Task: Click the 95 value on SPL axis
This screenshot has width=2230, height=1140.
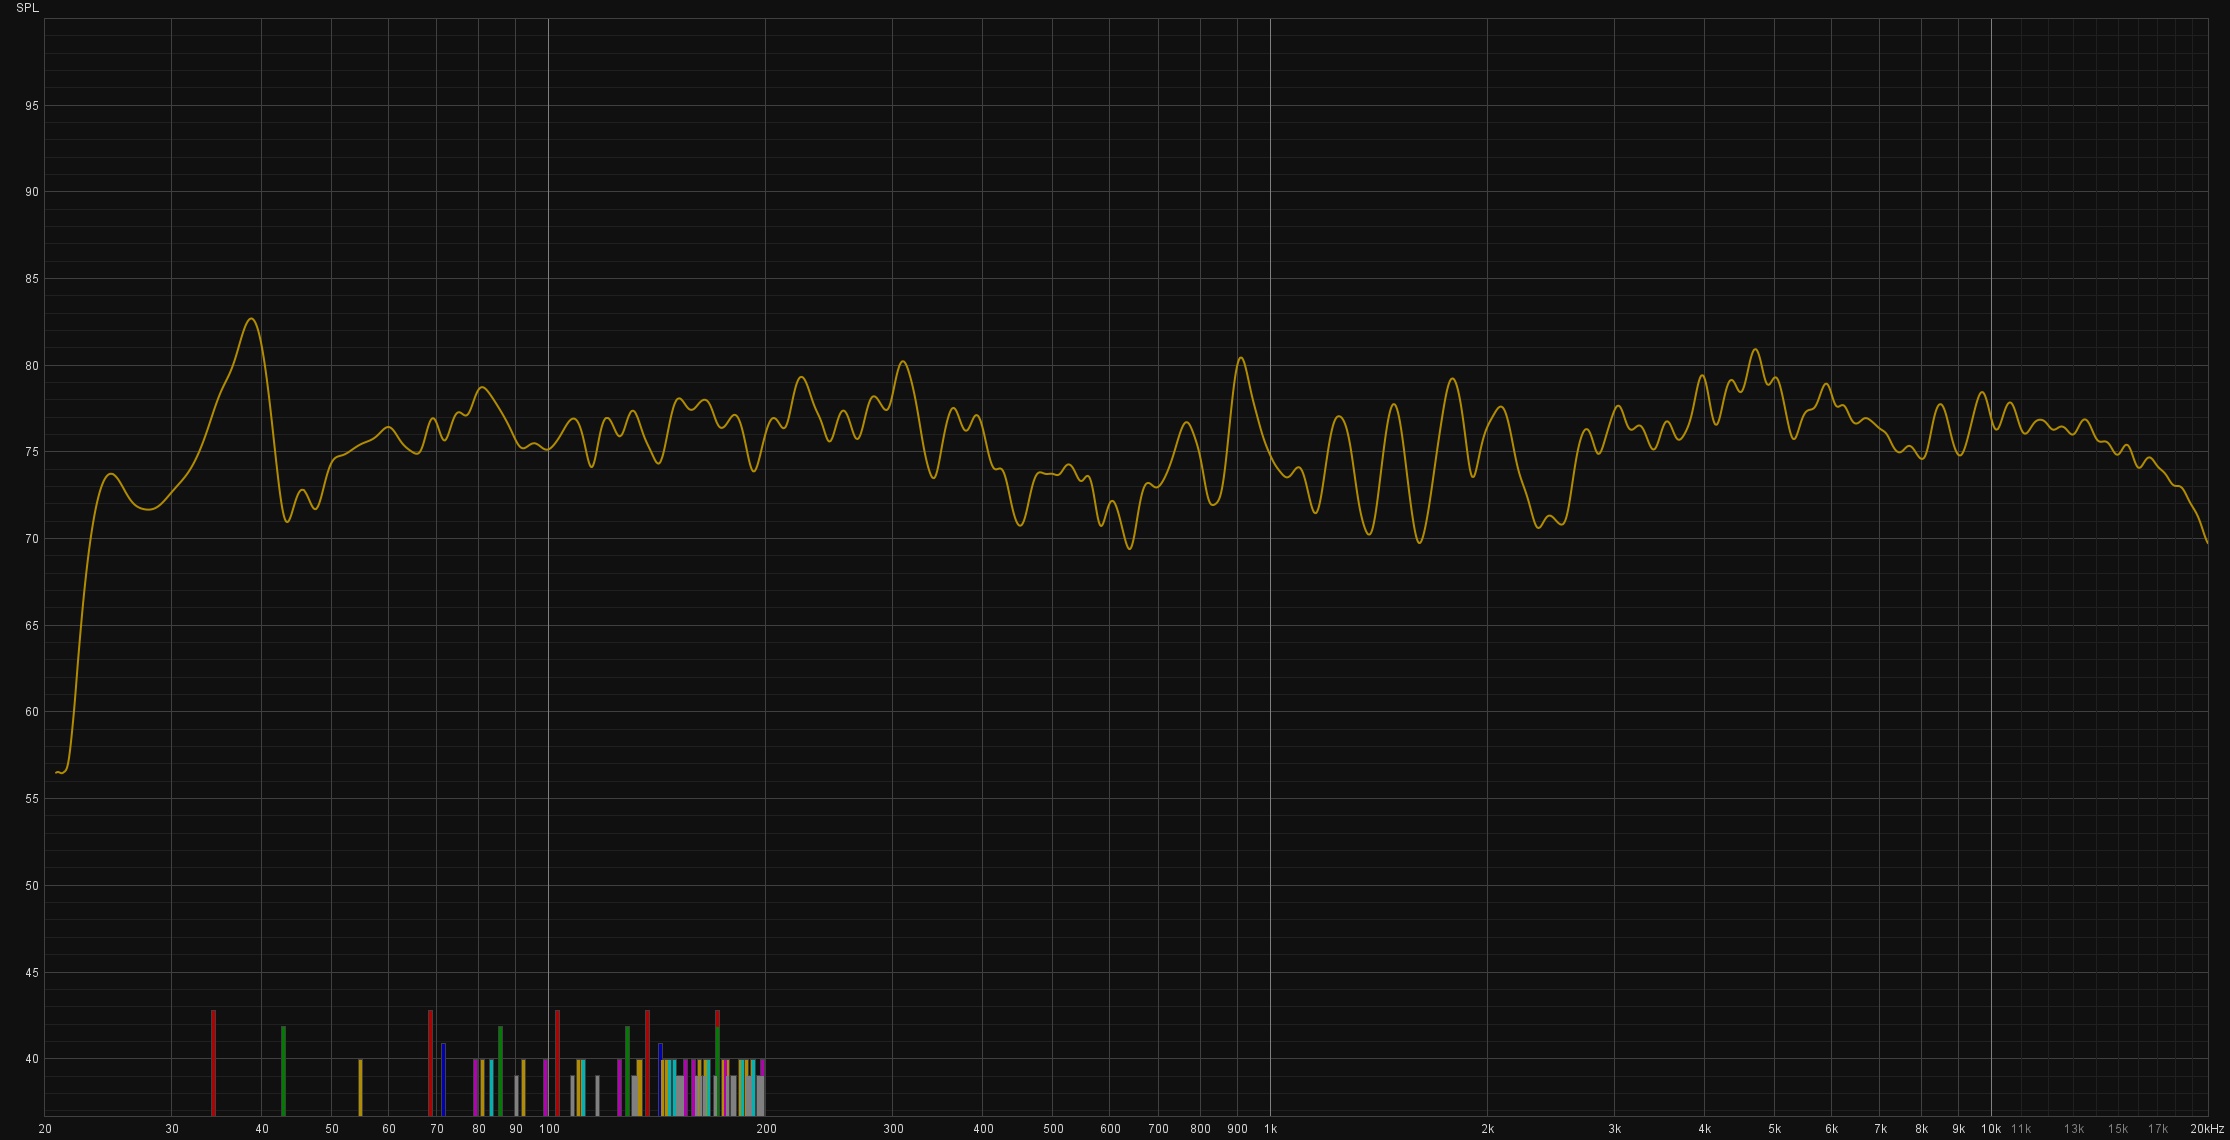Action: tap(32, 105)
